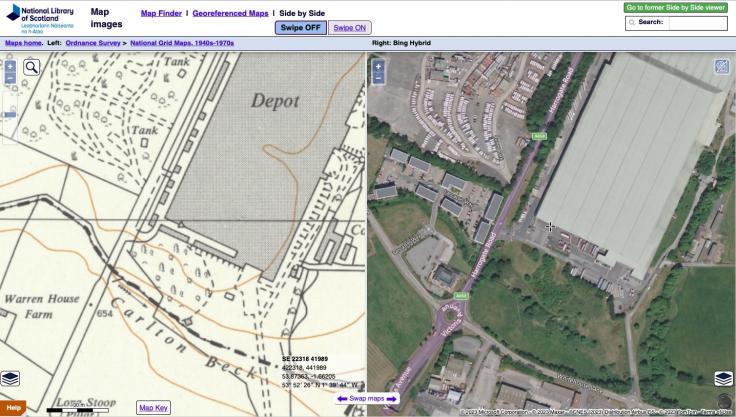Go to Georeferenced Maps viewer
The image size is (736, 417).
pos(230,13)
